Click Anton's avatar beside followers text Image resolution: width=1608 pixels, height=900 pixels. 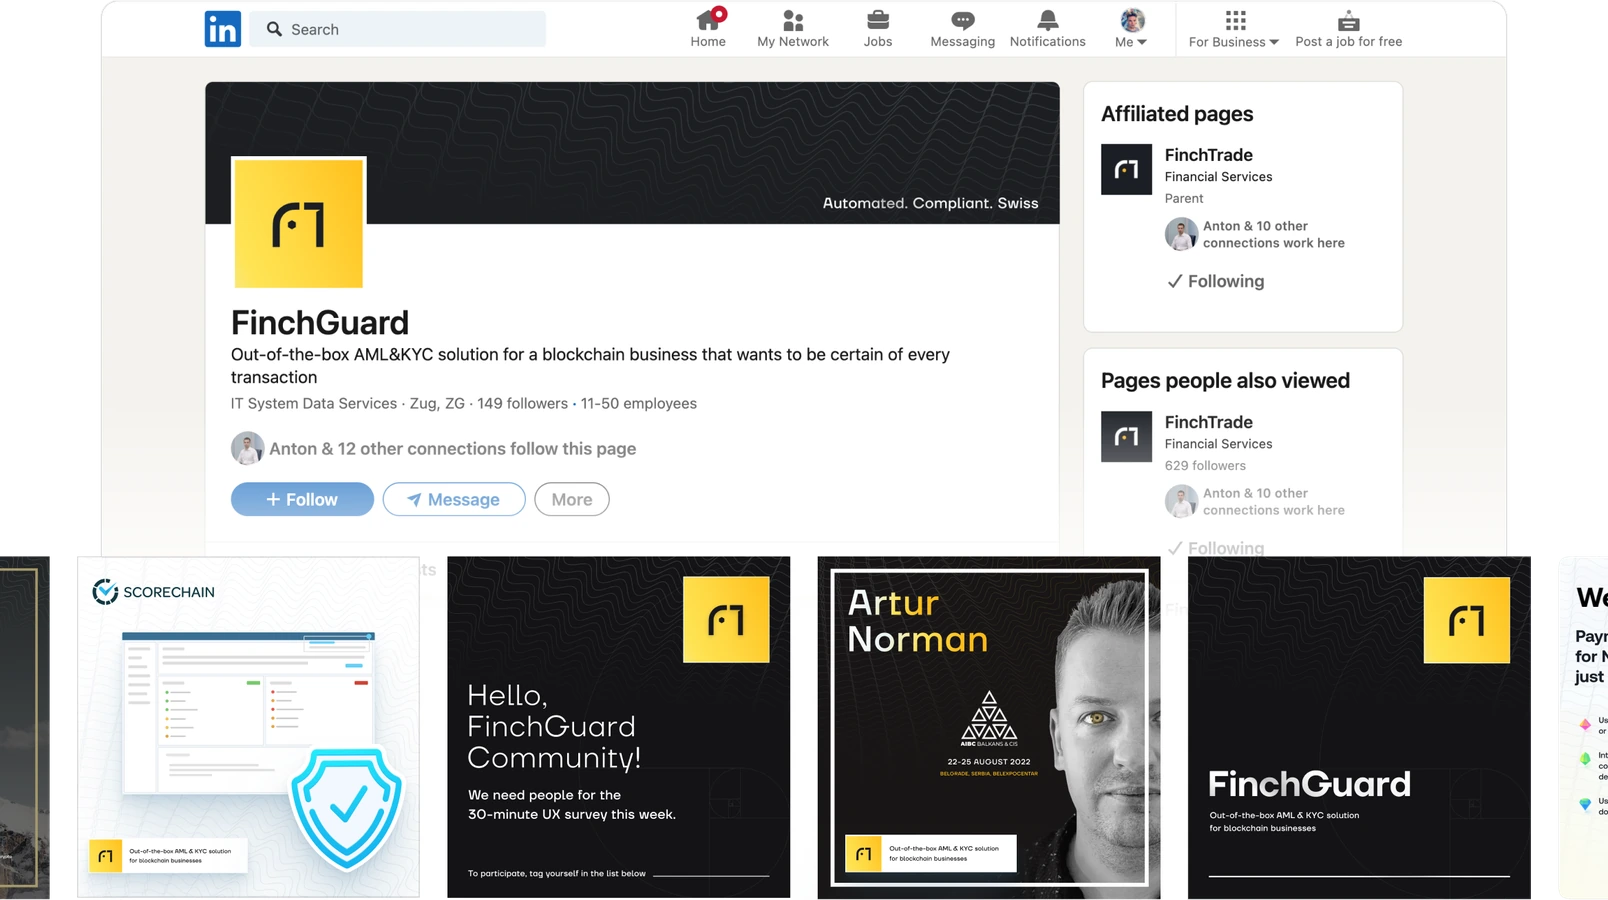247,448
